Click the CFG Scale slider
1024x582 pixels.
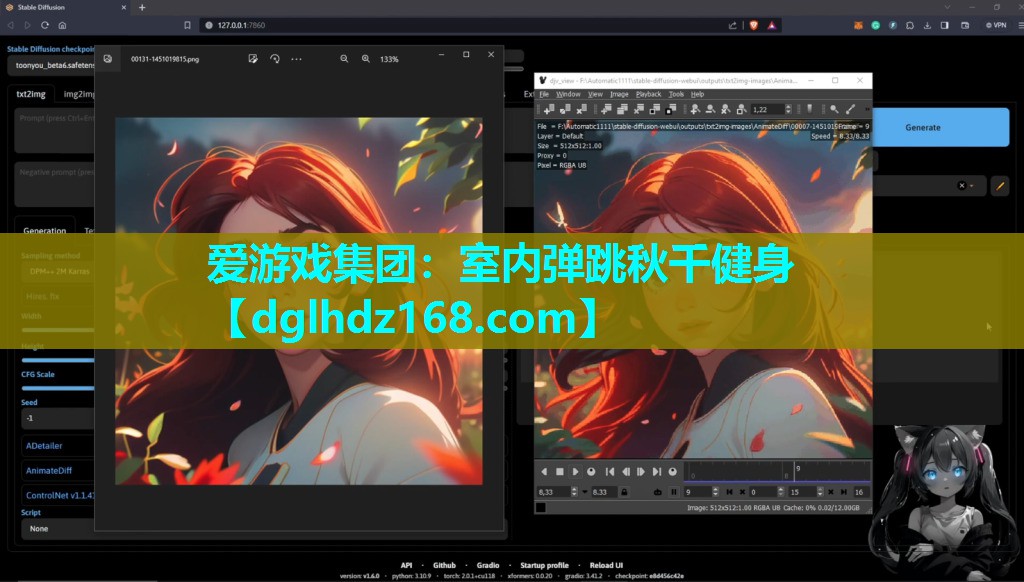[58, 388]
